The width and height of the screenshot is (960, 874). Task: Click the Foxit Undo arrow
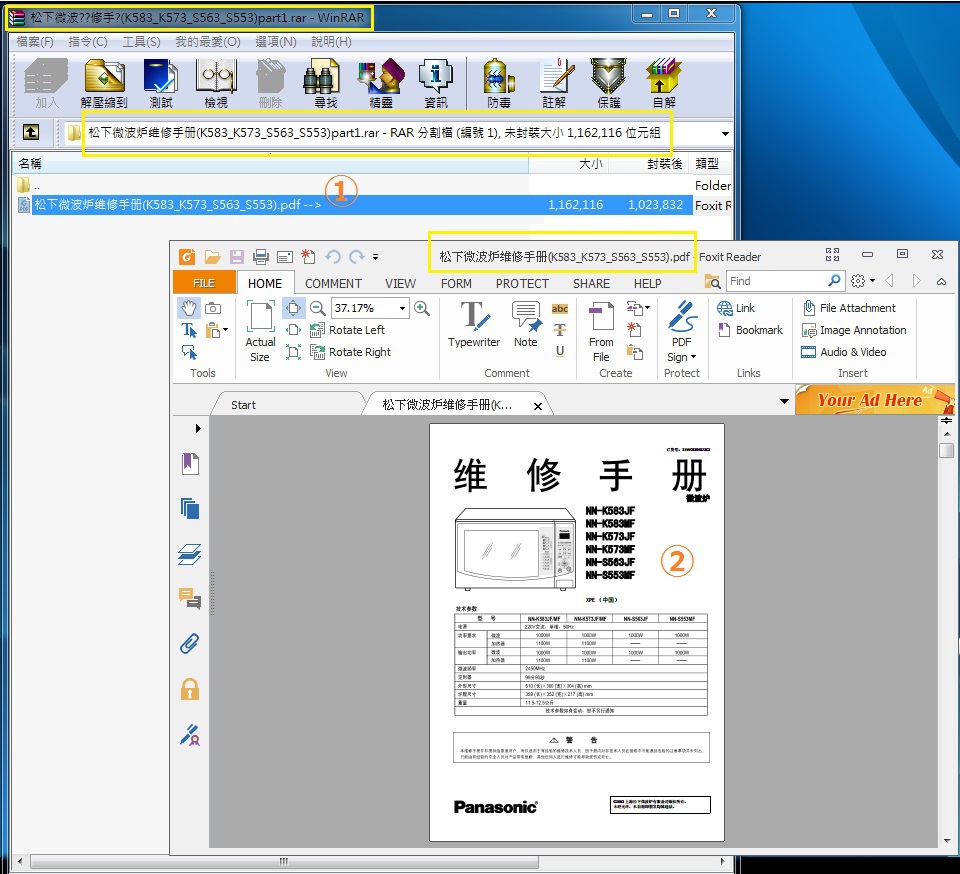click(333, 256)
